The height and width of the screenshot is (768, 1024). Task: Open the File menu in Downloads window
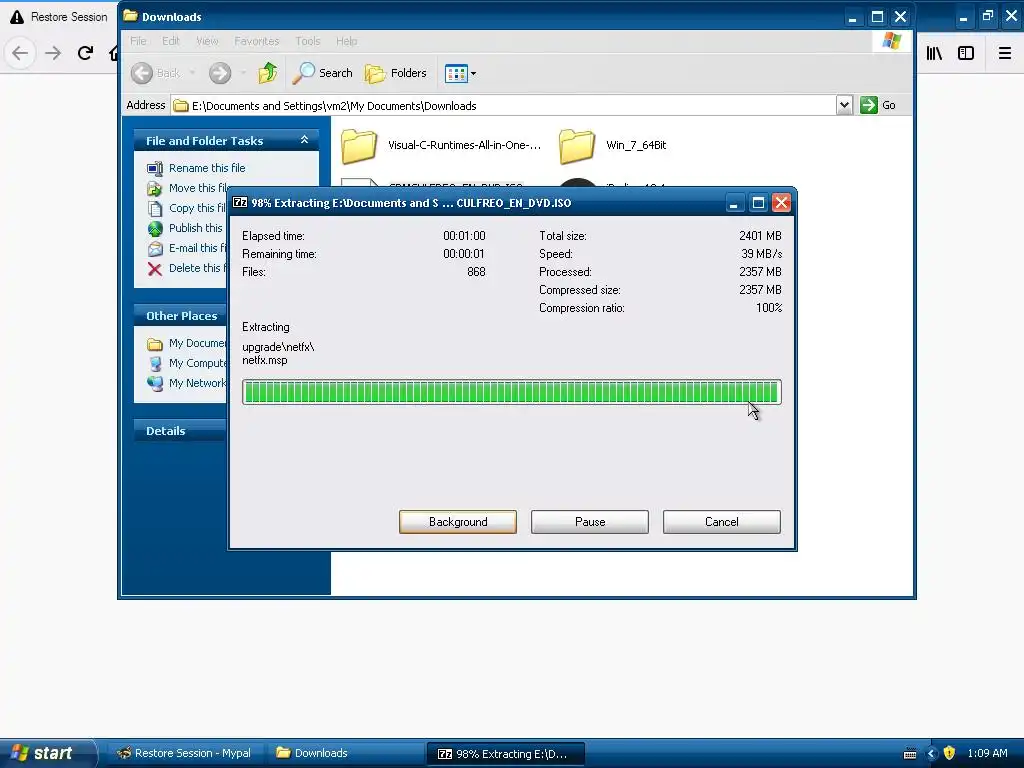pos(138,41)
